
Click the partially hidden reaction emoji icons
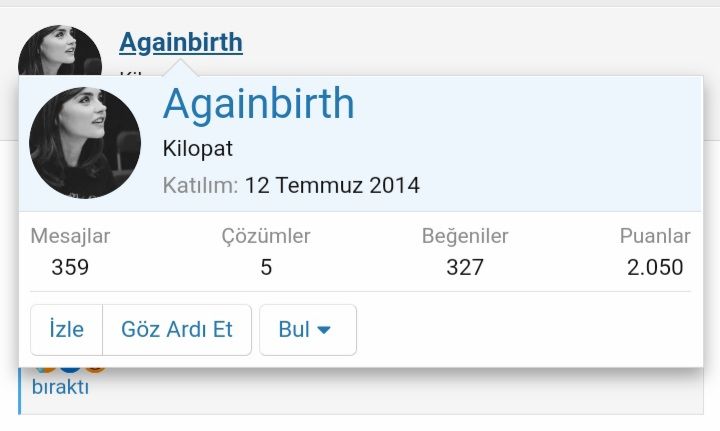[x=70, y=369]
